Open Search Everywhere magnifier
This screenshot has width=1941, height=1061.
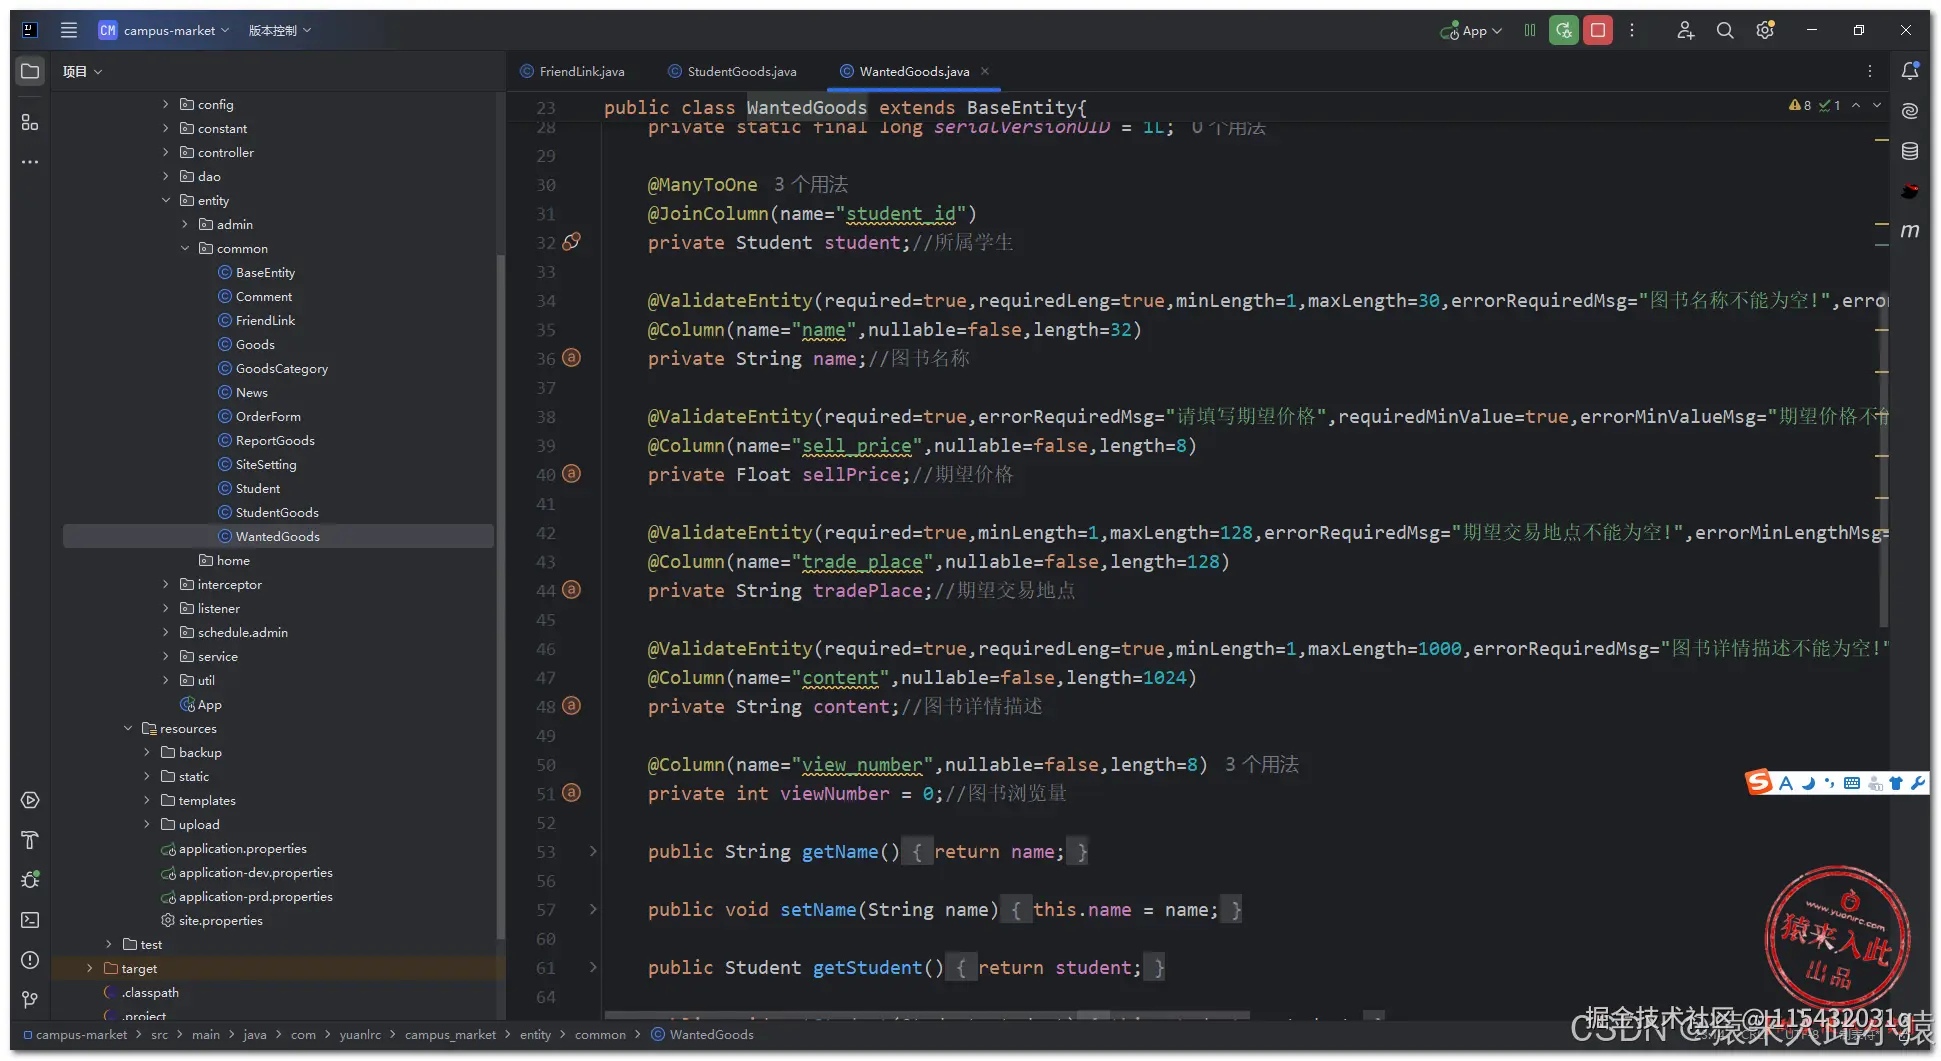coord(1725,30)
